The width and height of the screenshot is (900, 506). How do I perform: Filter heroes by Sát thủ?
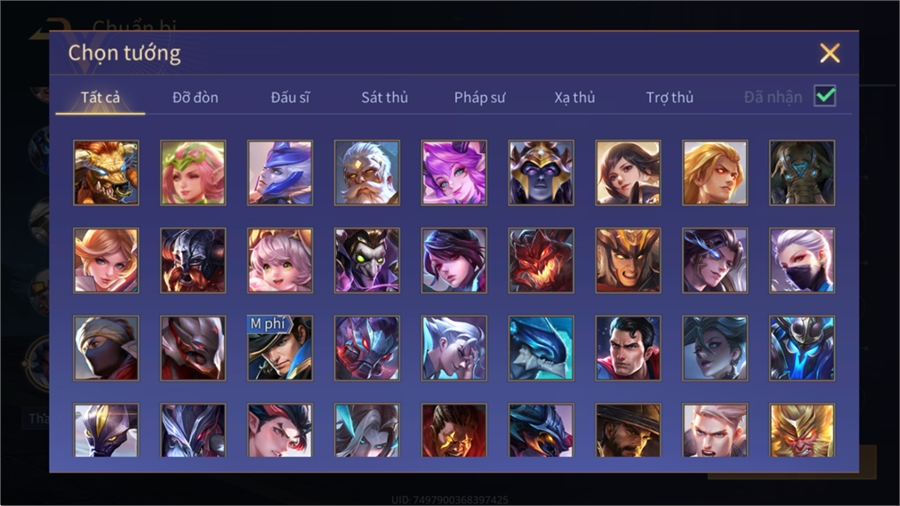[385, 98]
